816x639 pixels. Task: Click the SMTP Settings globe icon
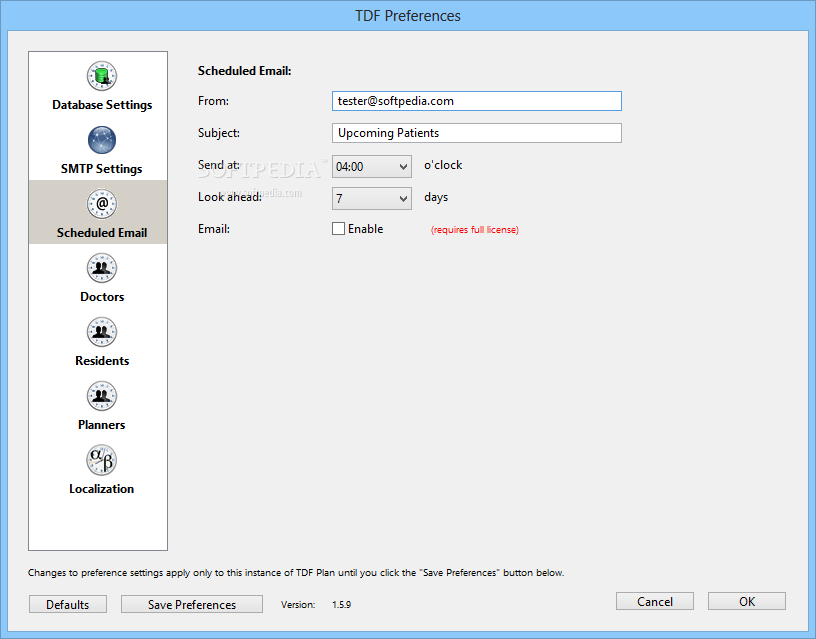(101, 140)
